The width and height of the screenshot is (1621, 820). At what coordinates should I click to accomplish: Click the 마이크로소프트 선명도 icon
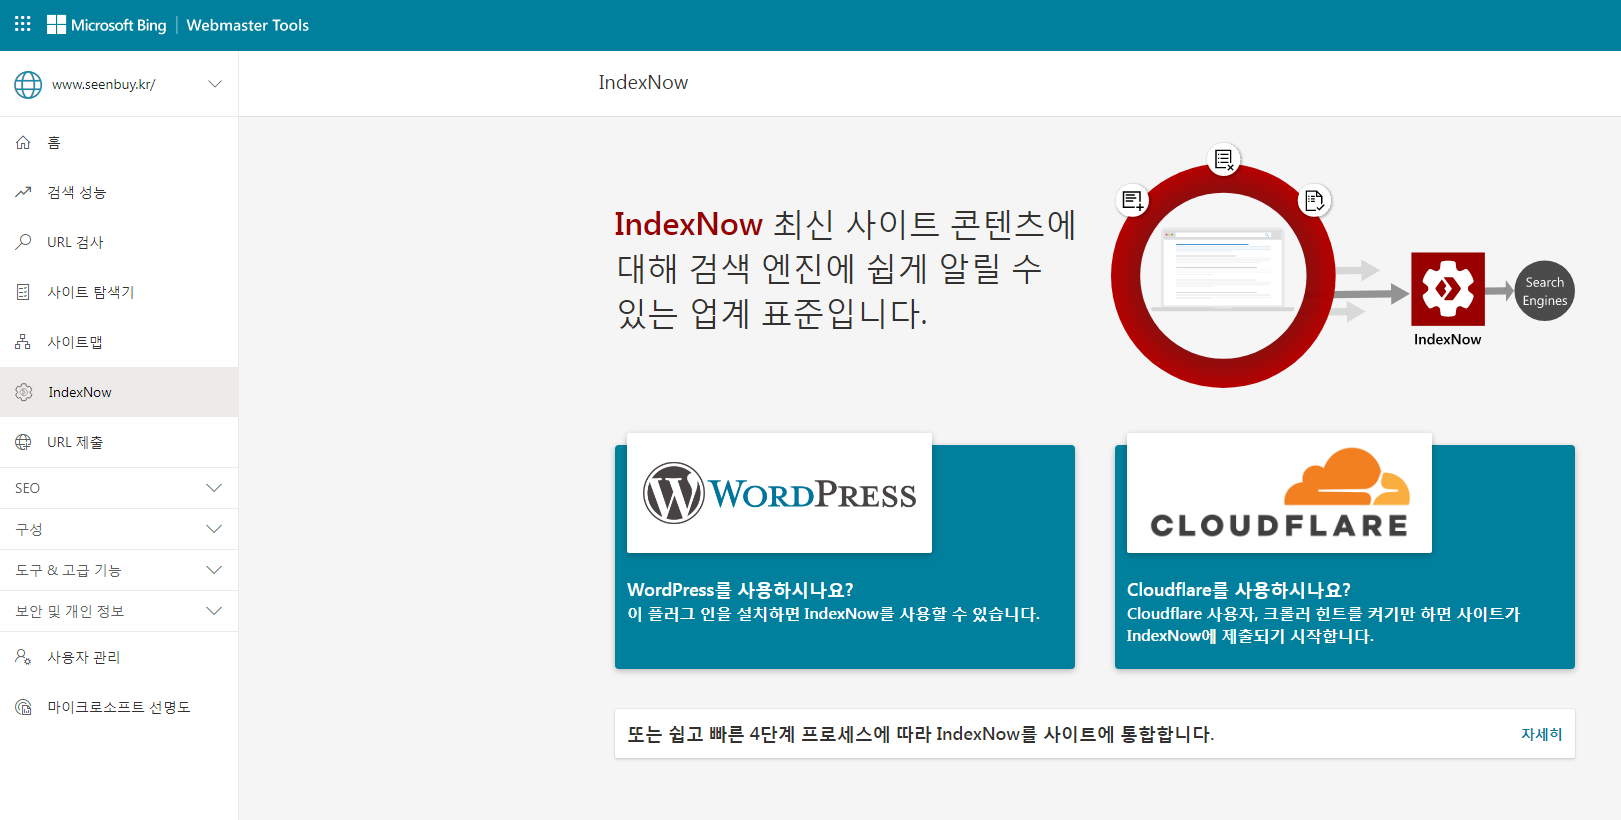(23, 707)
